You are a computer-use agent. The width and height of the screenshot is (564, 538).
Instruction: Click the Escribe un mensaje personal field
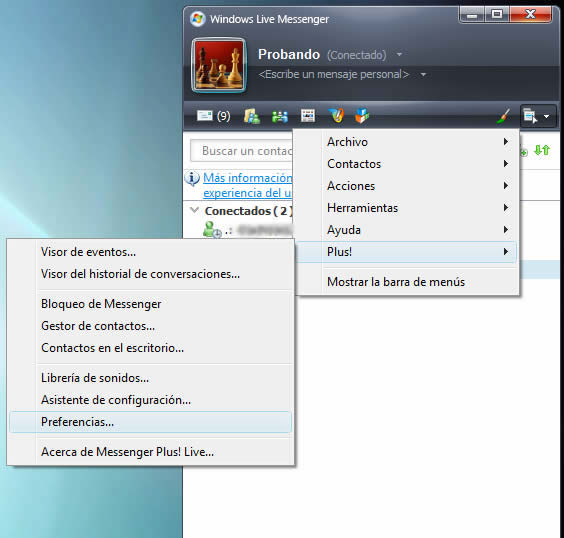coord(334,74)
